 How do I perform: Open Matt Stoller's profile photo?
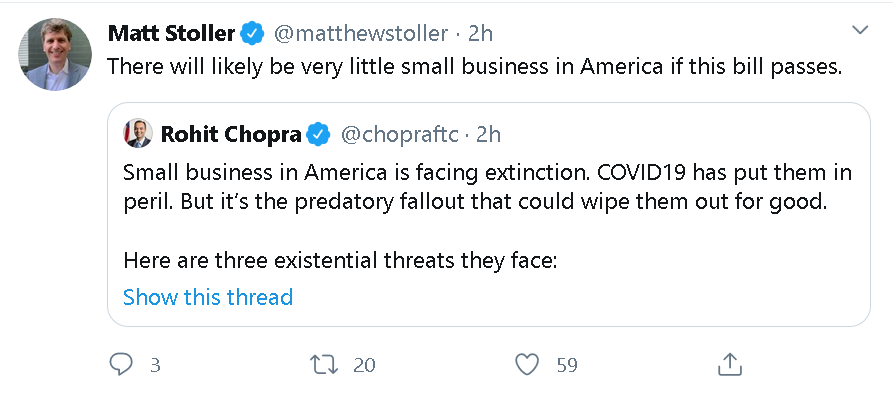[x=55, y=55]
